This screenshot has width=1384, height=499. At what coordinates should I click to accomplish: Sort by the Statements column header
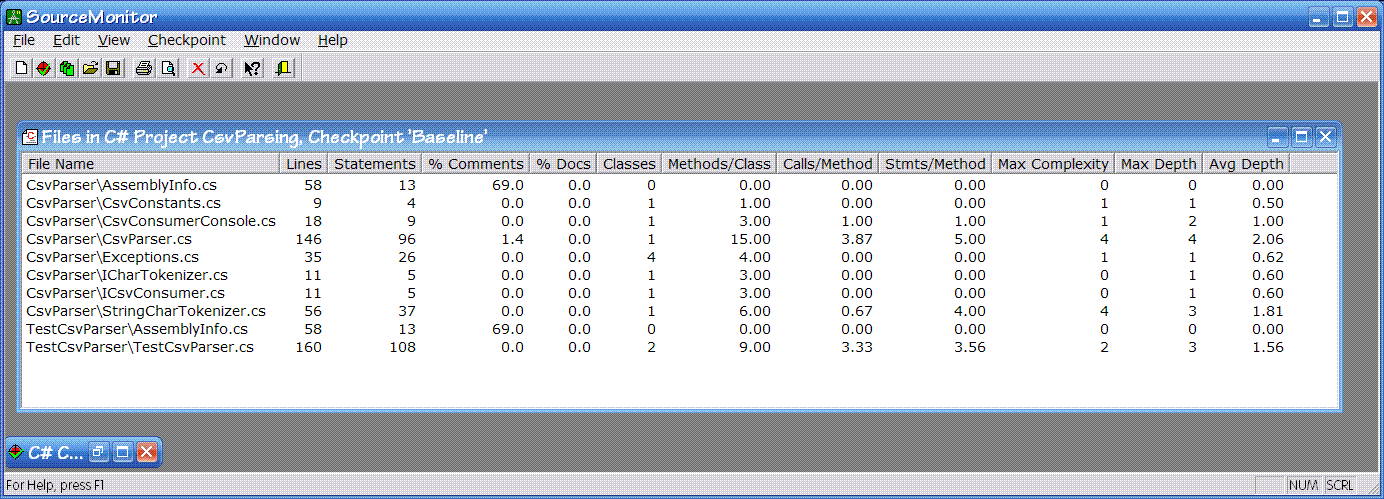coord(374,164)
